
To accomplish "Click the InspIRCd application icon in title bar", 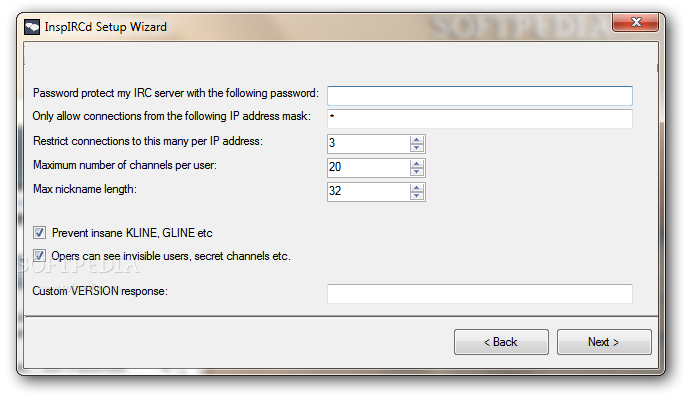I will point(32,27).
